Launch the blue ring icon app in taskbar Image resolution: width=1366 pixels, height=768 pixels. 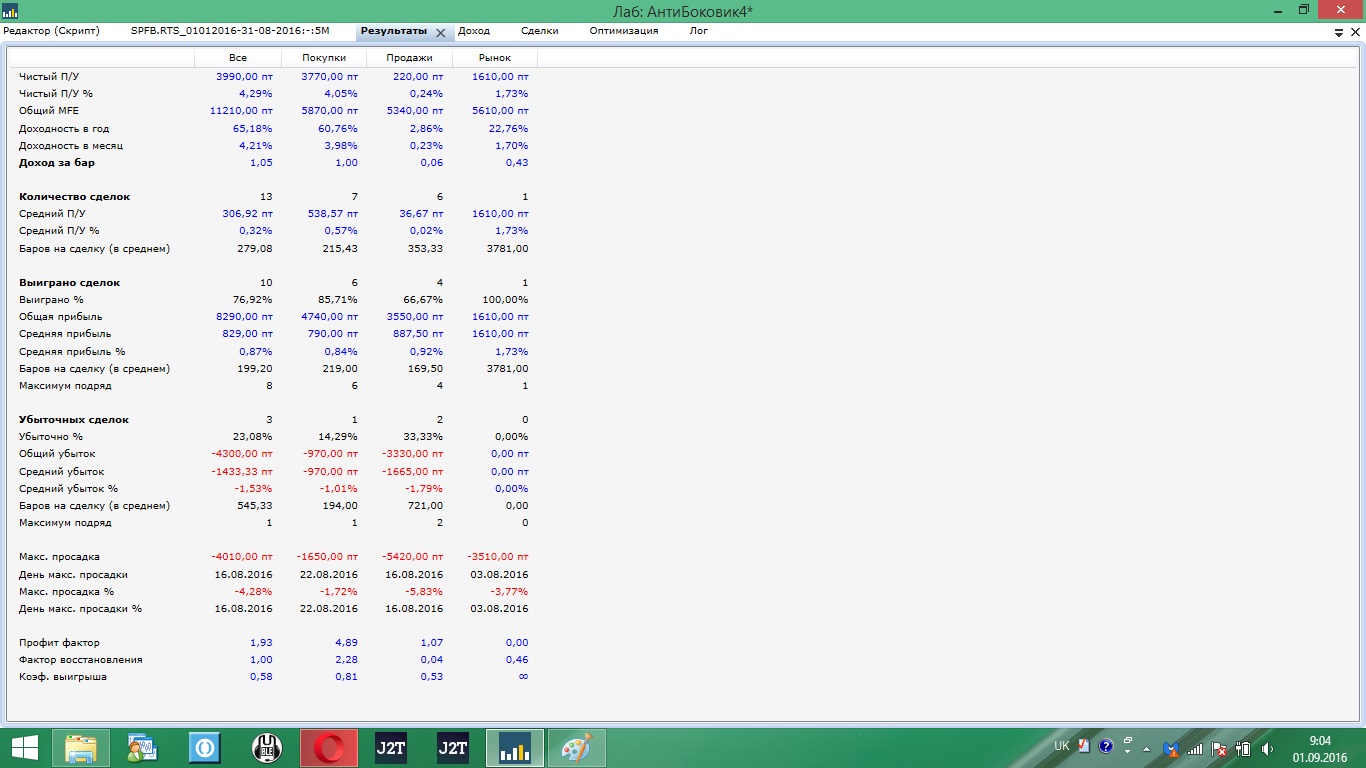pos(205,748)
